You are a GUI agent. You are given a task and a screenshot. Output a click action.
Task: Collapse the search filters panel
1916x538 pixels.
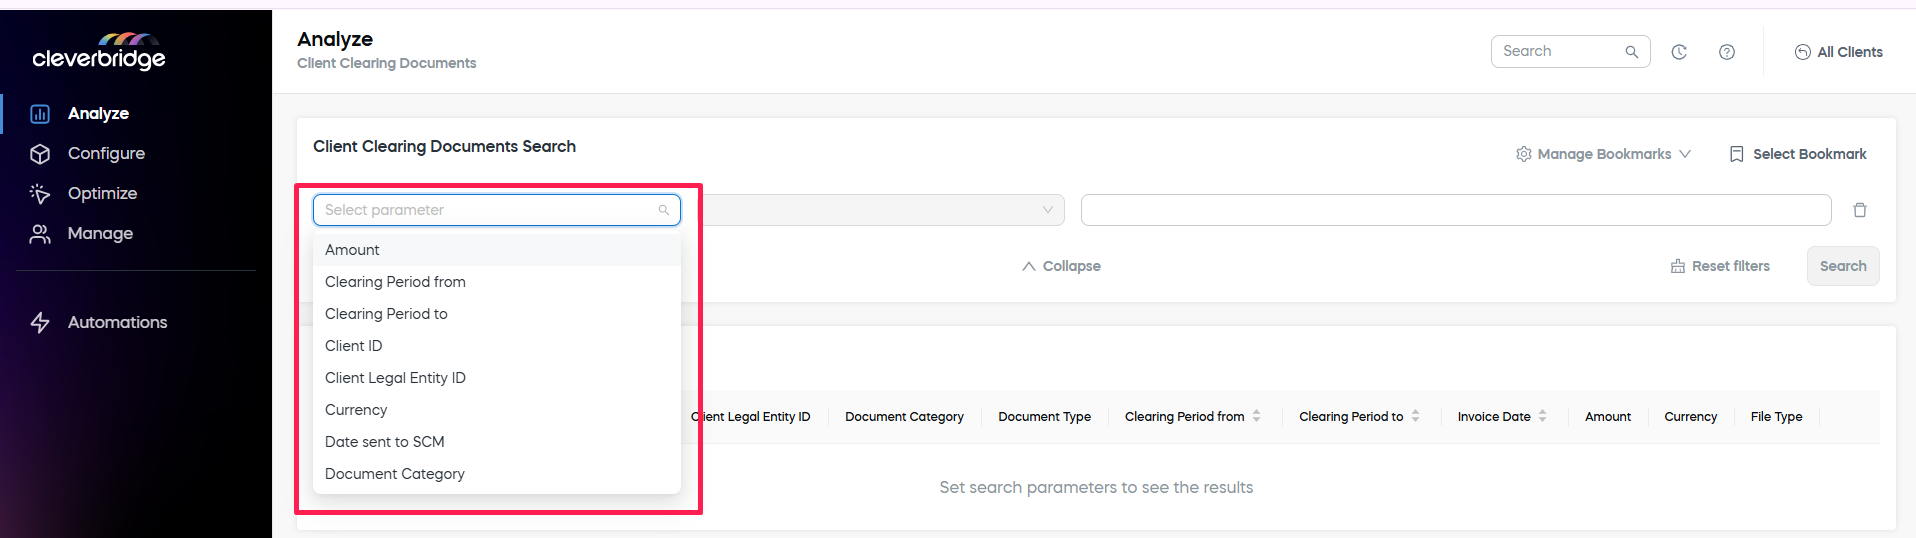coord(1061,266)
